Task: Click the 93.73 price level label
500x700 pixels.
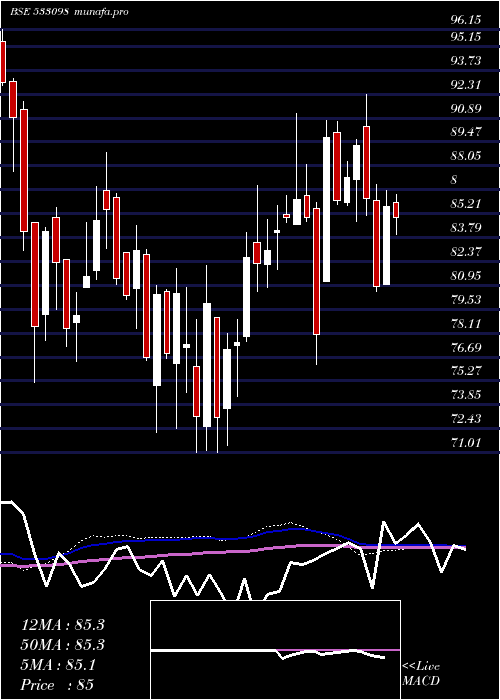Action: click(x=466, y=60)
